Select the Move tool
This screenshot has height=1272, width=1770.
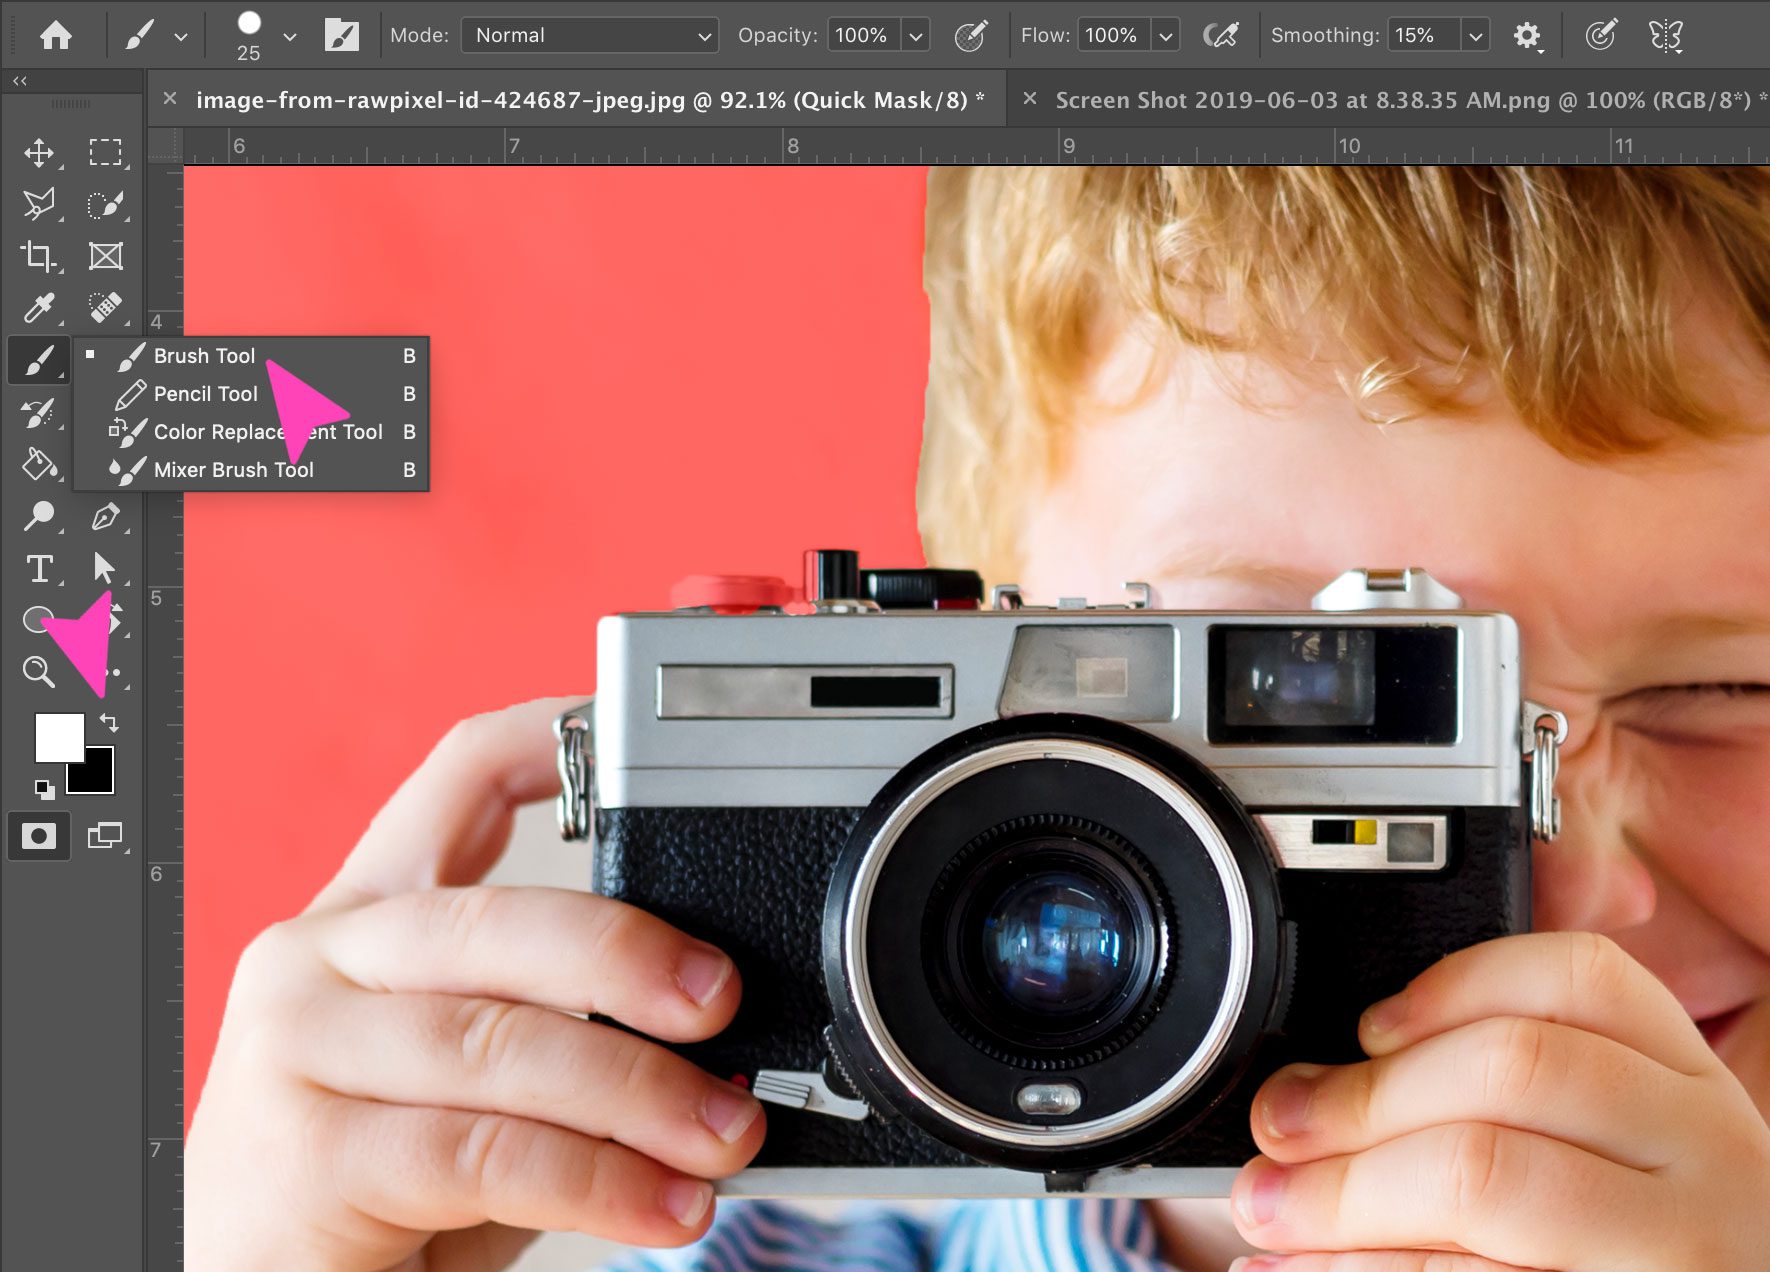point(40,153)
